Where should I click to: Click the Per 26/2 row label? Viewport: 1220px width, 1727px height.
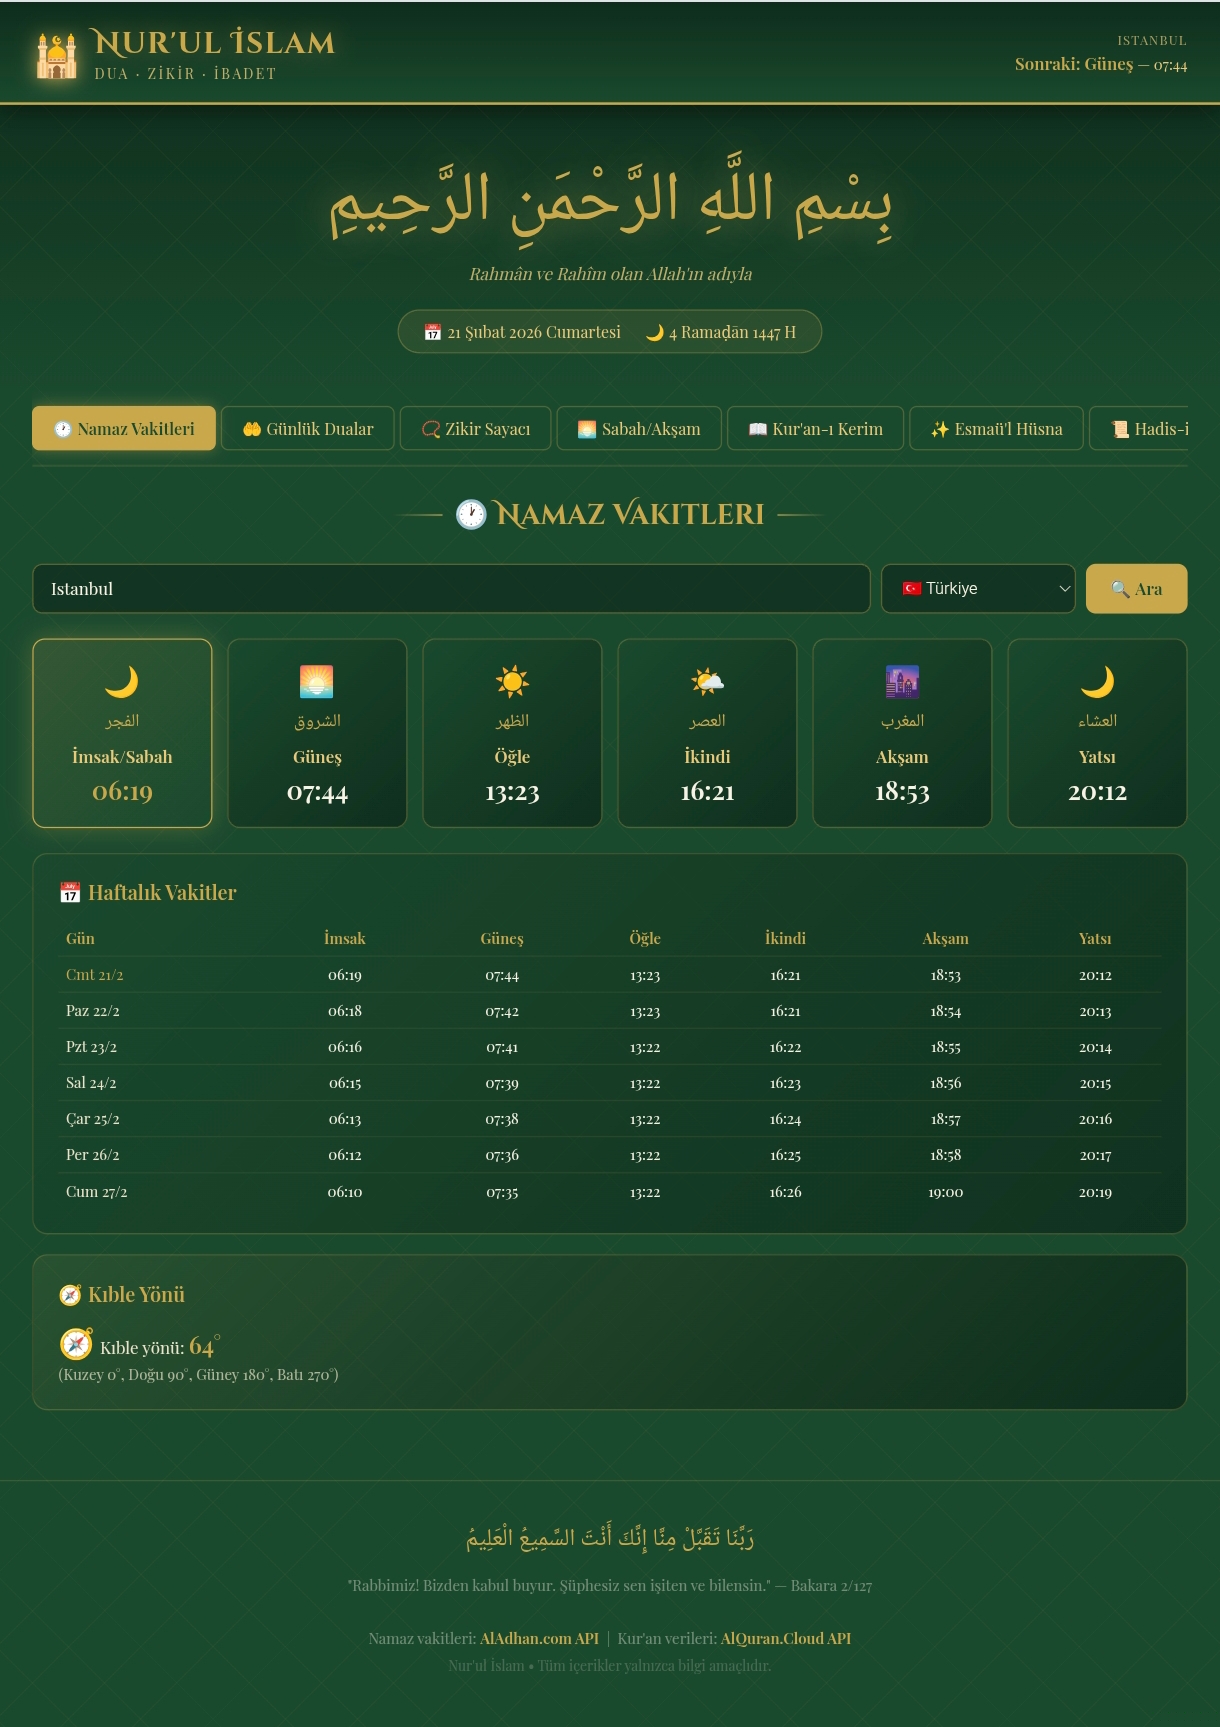coord(93,1155)
